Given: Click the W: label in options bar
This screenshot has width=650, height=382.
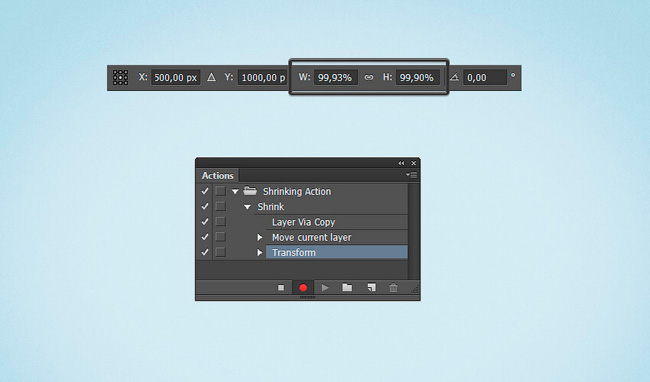Looking at the screenshot, I should [x=304, y=77].
